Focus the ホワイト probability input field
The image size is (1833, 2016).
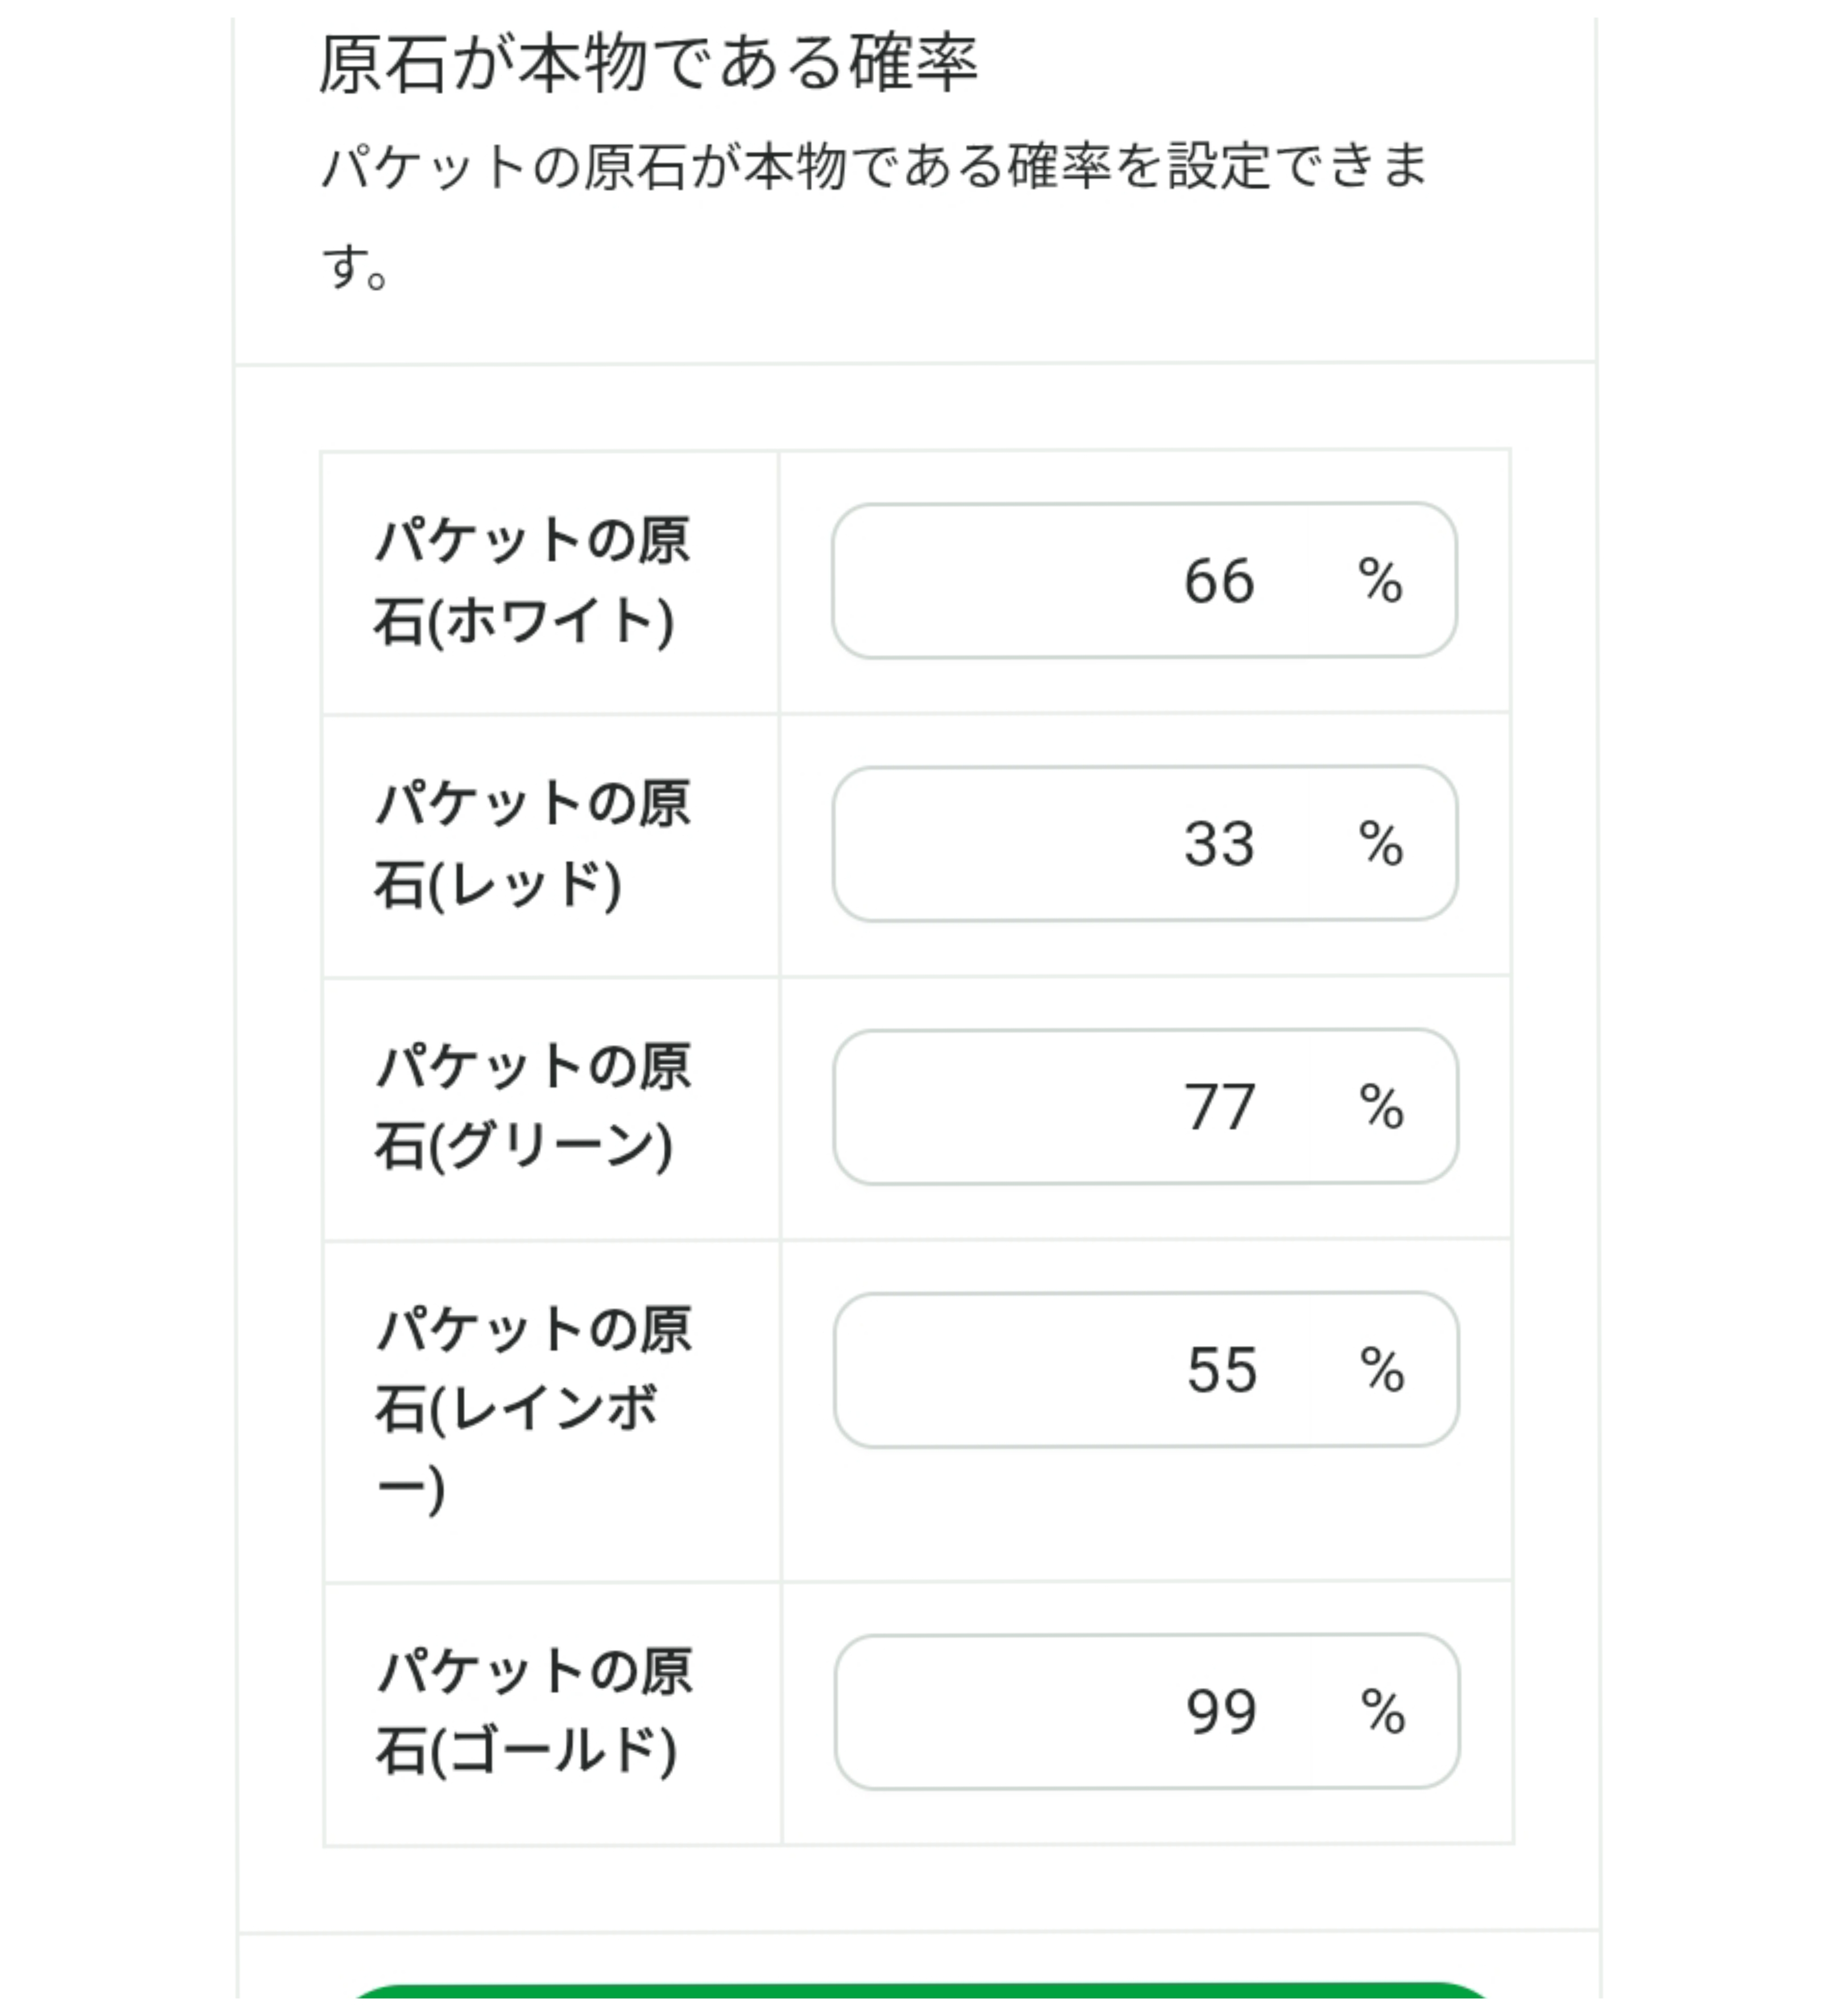[x=1070, y=581]
